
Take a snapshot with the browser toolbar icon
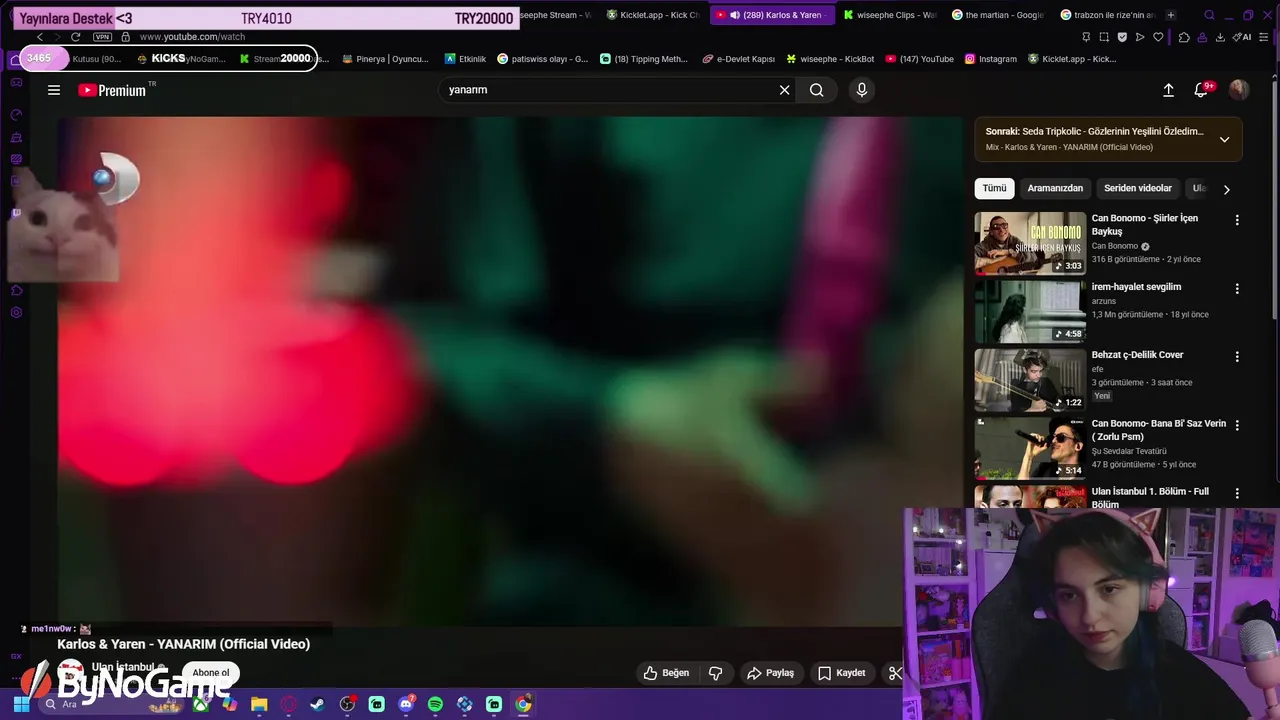coord(1104,37)
